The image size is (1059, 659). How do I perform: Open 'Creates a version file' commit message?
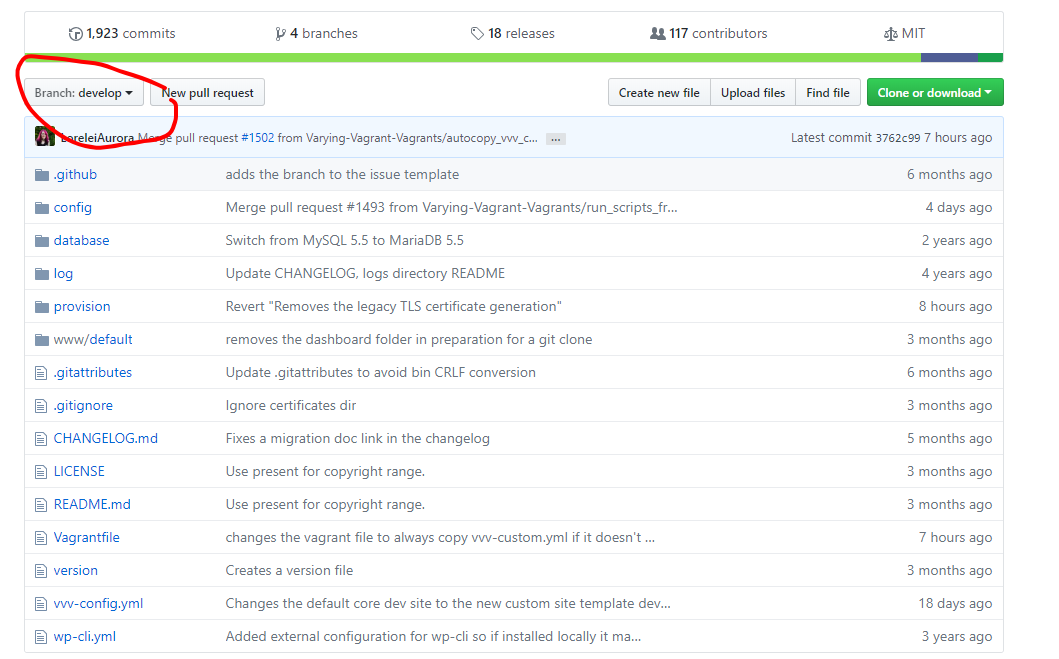[x=289, y=571]
